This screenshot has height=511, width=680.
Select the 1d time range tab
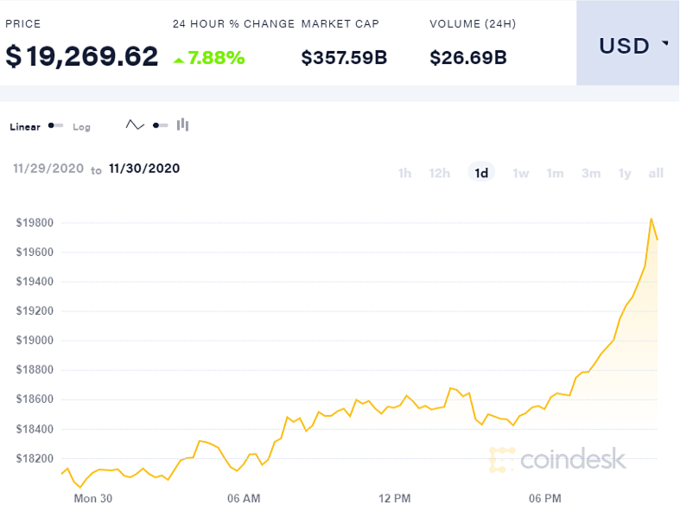[481, 173]
